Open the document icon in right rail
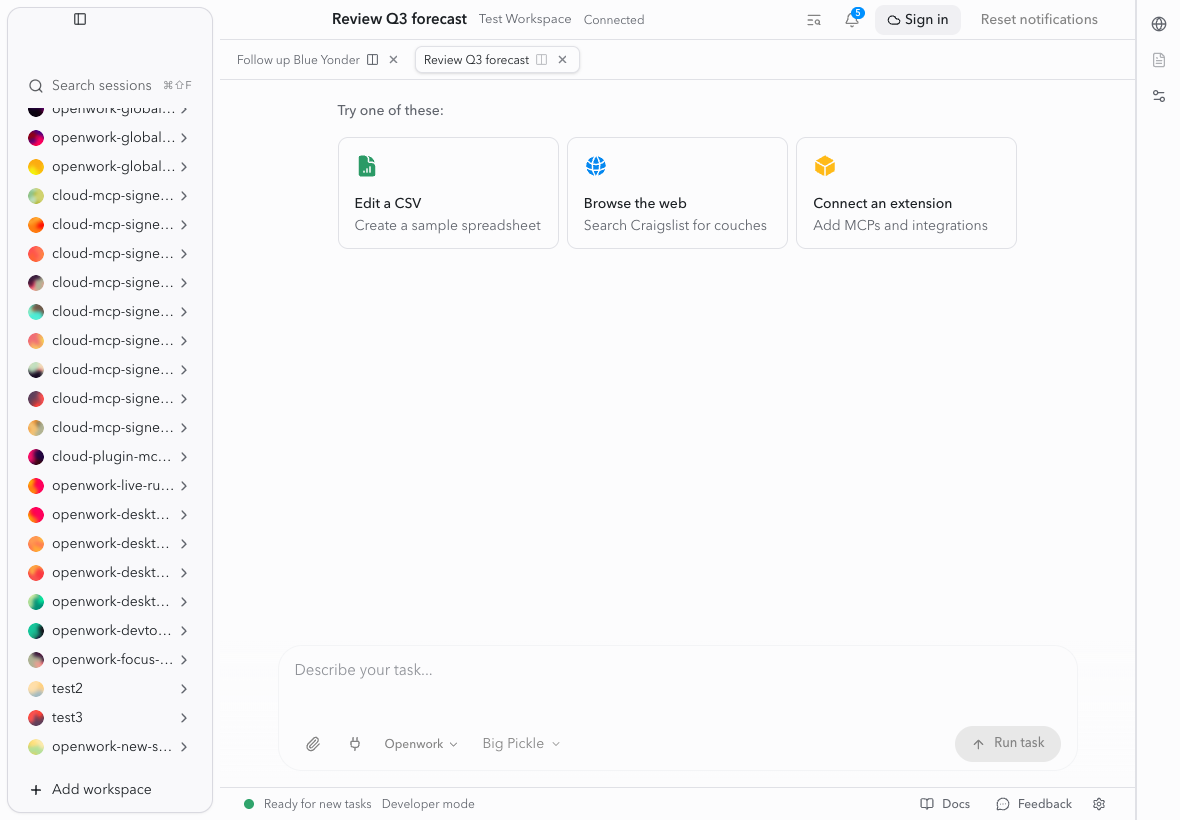Screen dimensions: 1180x820 1159,60
